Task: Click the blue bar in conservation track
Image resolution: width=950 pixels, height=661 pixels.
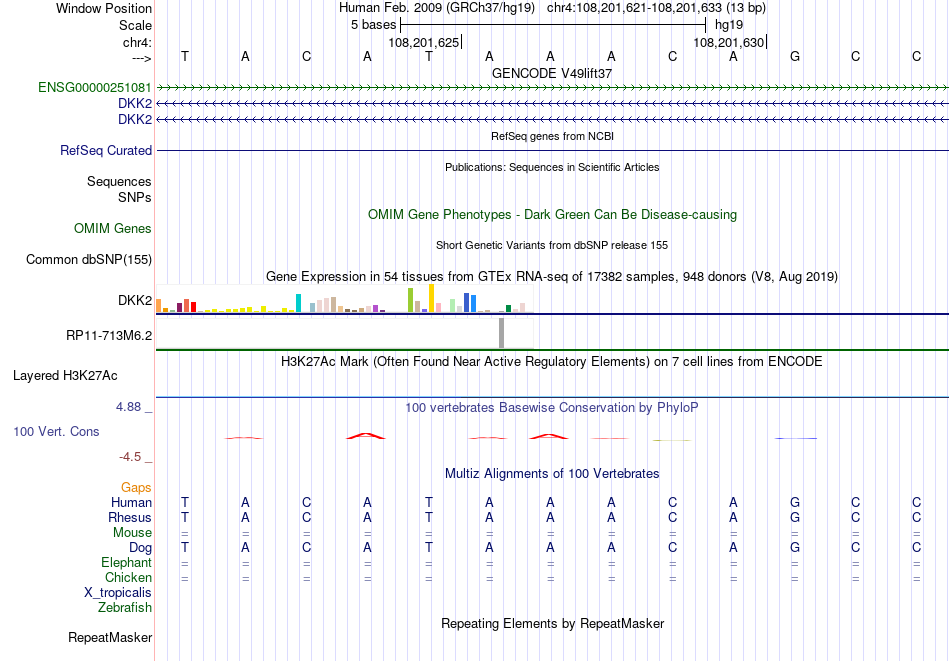Action: pyautogui.click(x=796, y=438)
